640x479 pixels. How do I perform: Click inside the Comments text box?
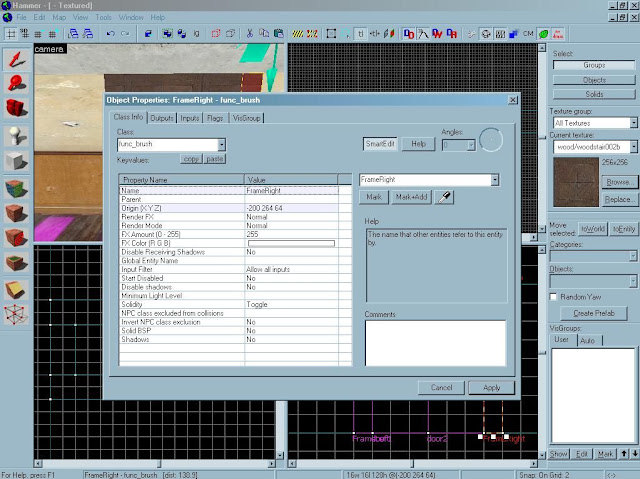(x=434, y=342)
